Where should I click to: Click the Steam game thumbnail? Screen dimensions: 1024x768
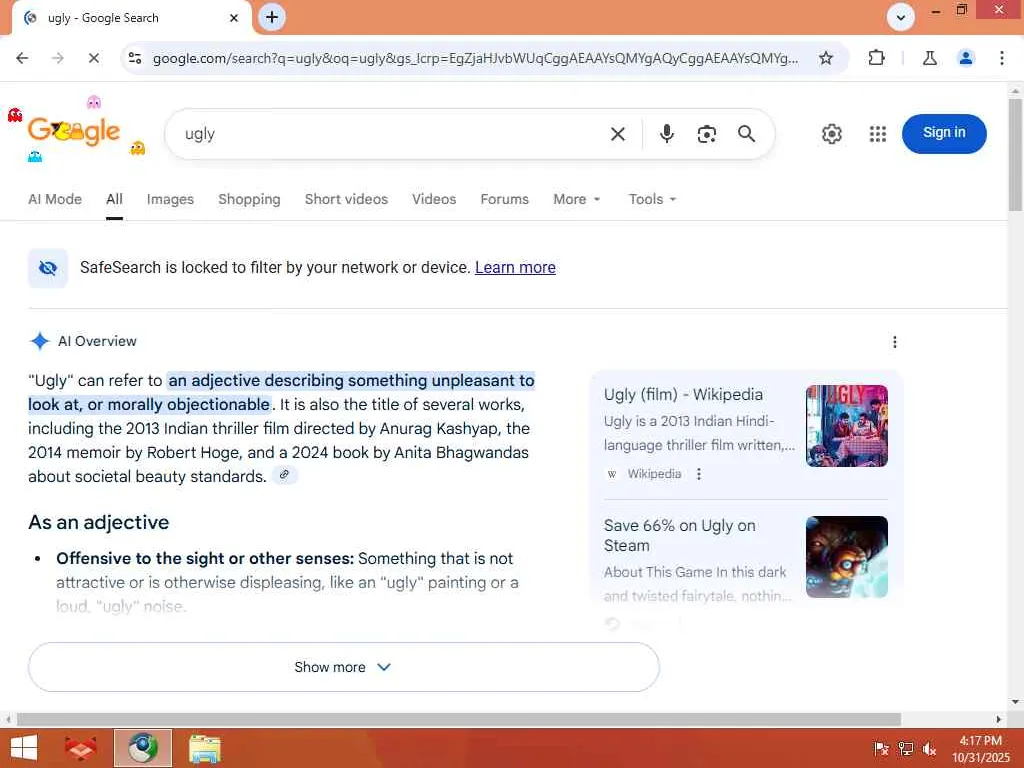(846, 556)
